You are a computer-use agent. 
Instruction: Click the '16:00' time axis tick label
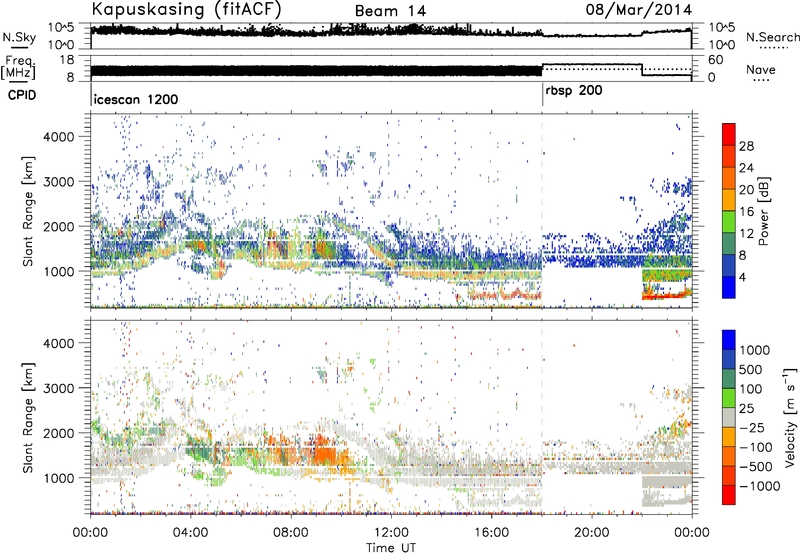[x=491, y=533]
